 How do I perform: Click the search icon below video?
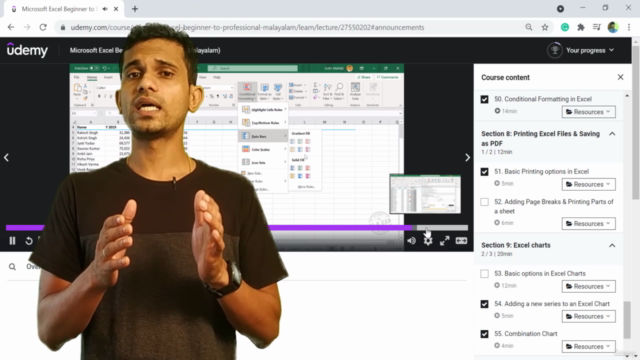coord(12,267)
